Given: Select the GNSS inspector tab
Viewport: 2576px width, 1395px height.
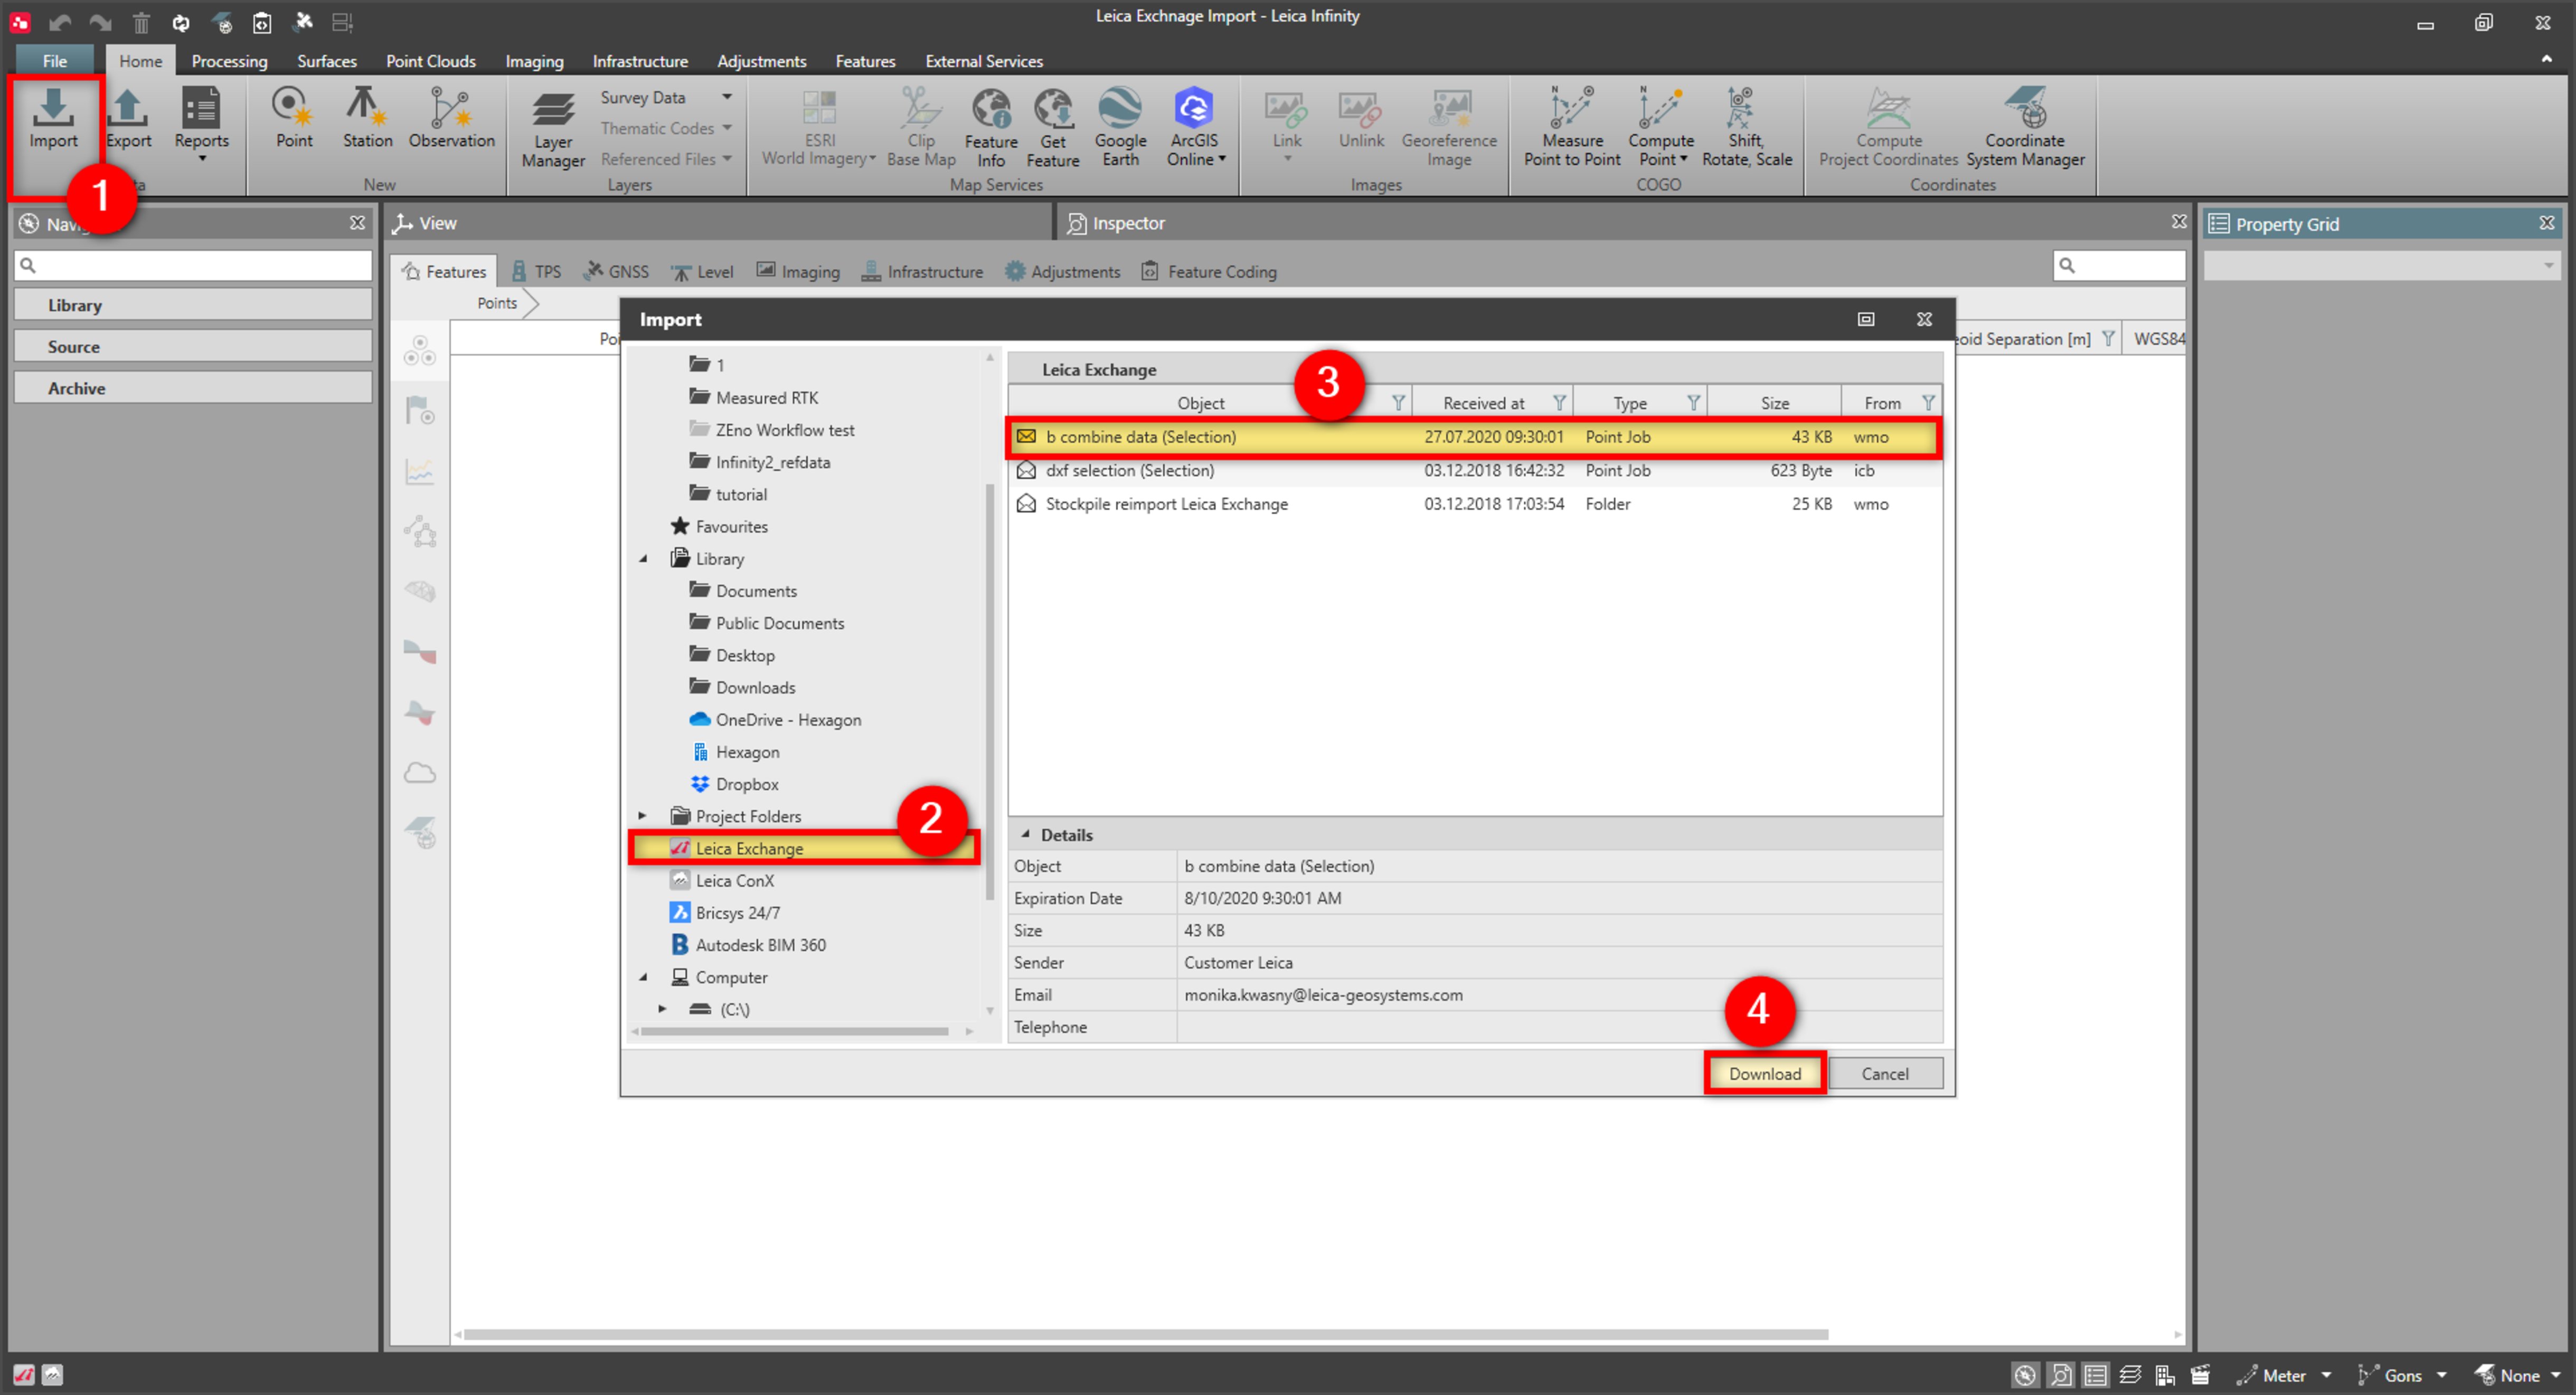Looking at the screenshot, I should coord(617,271).
